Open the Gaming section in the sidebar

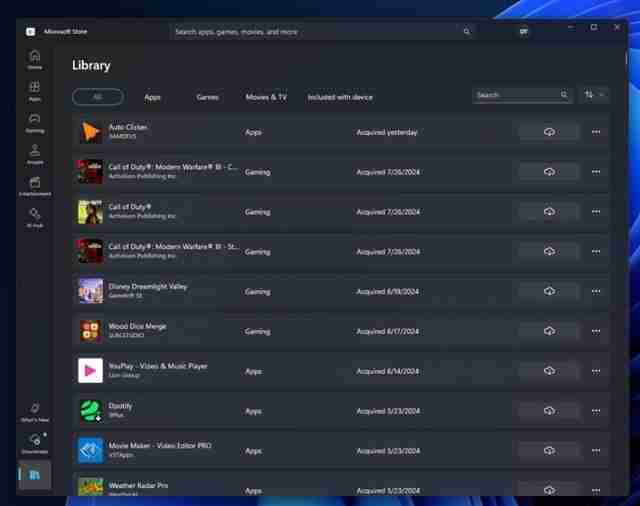[x=35, y=123]
